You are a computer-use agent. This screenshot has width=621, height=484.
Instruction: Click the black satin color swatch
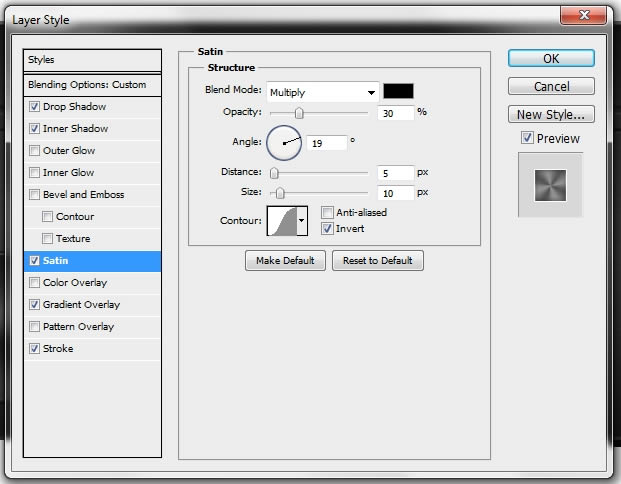tap(398, 91)
